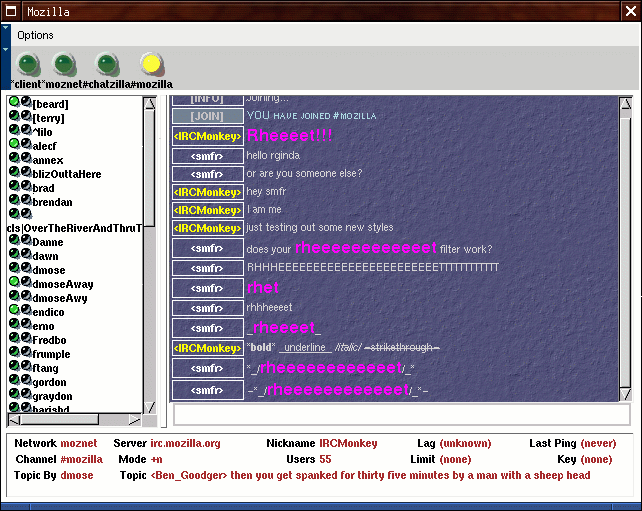
Task: Click the user list scroll up arrow
Action: [150, 104]
